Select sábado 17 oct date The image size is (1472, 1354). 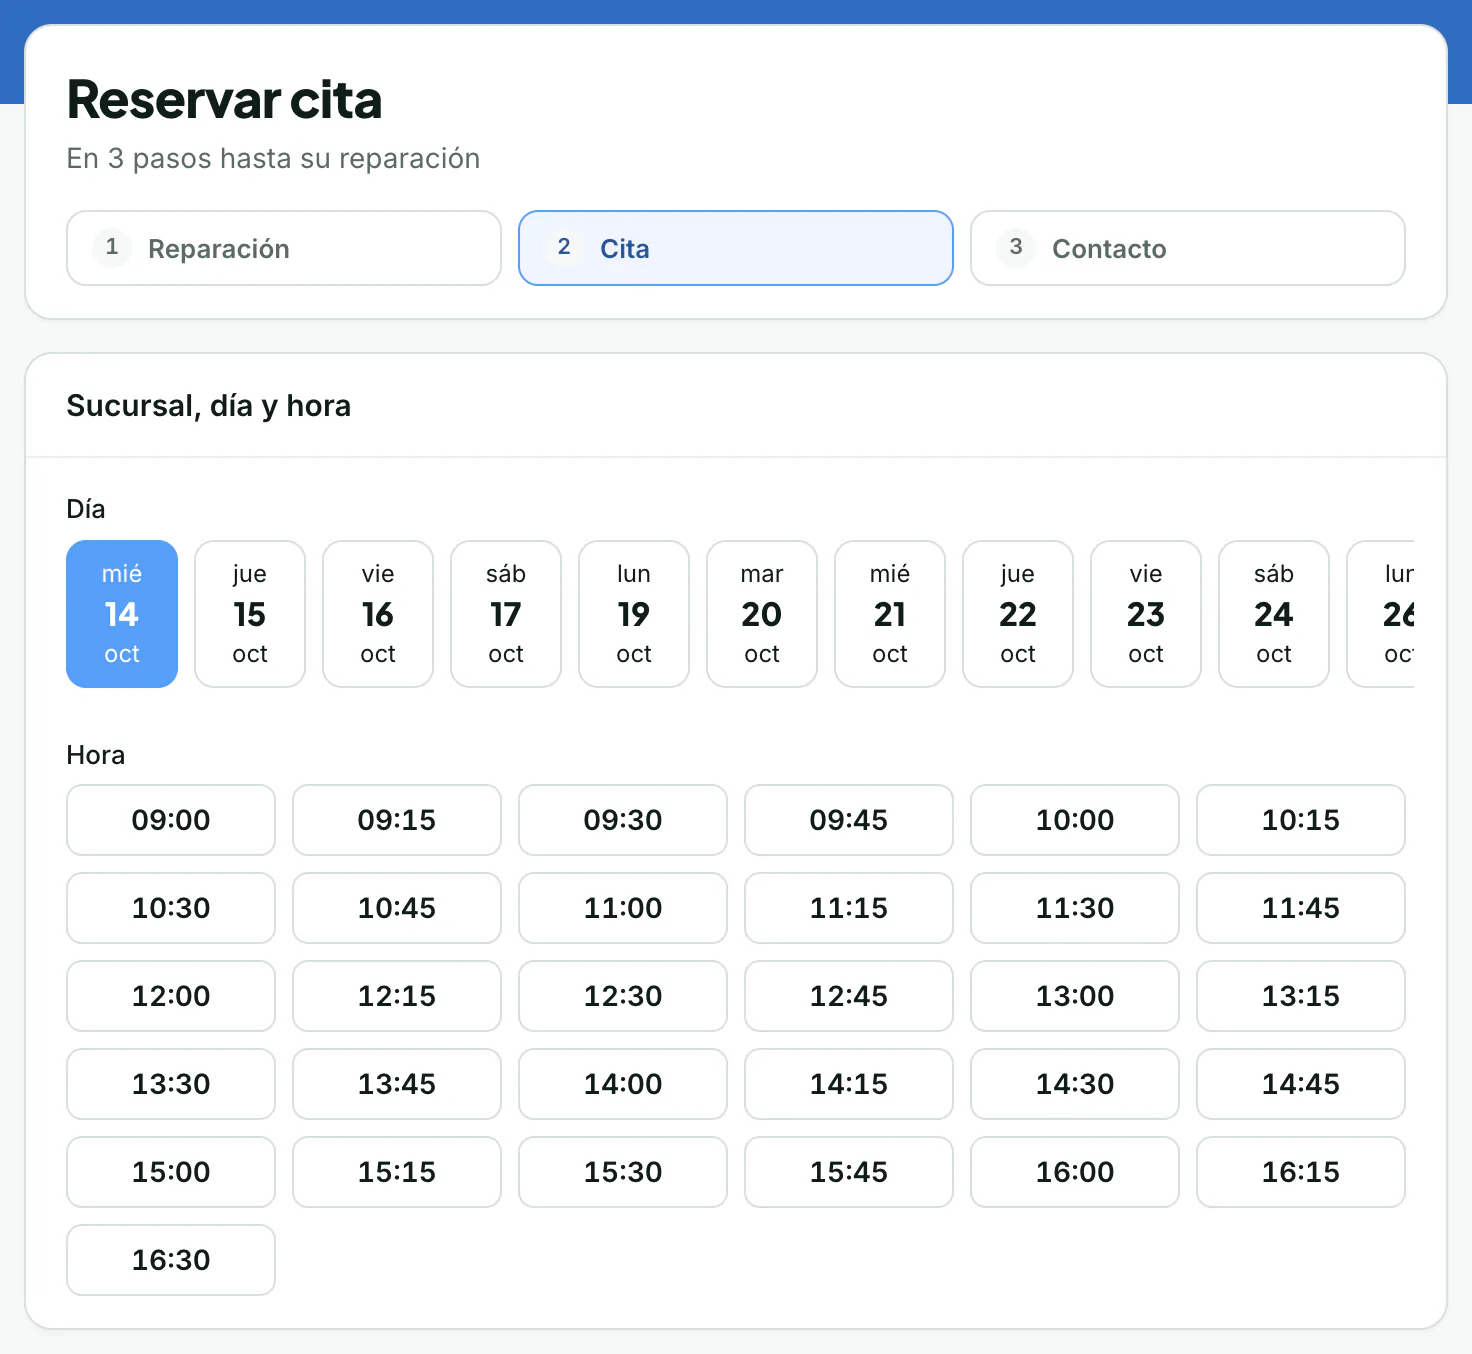click(506, 614)
